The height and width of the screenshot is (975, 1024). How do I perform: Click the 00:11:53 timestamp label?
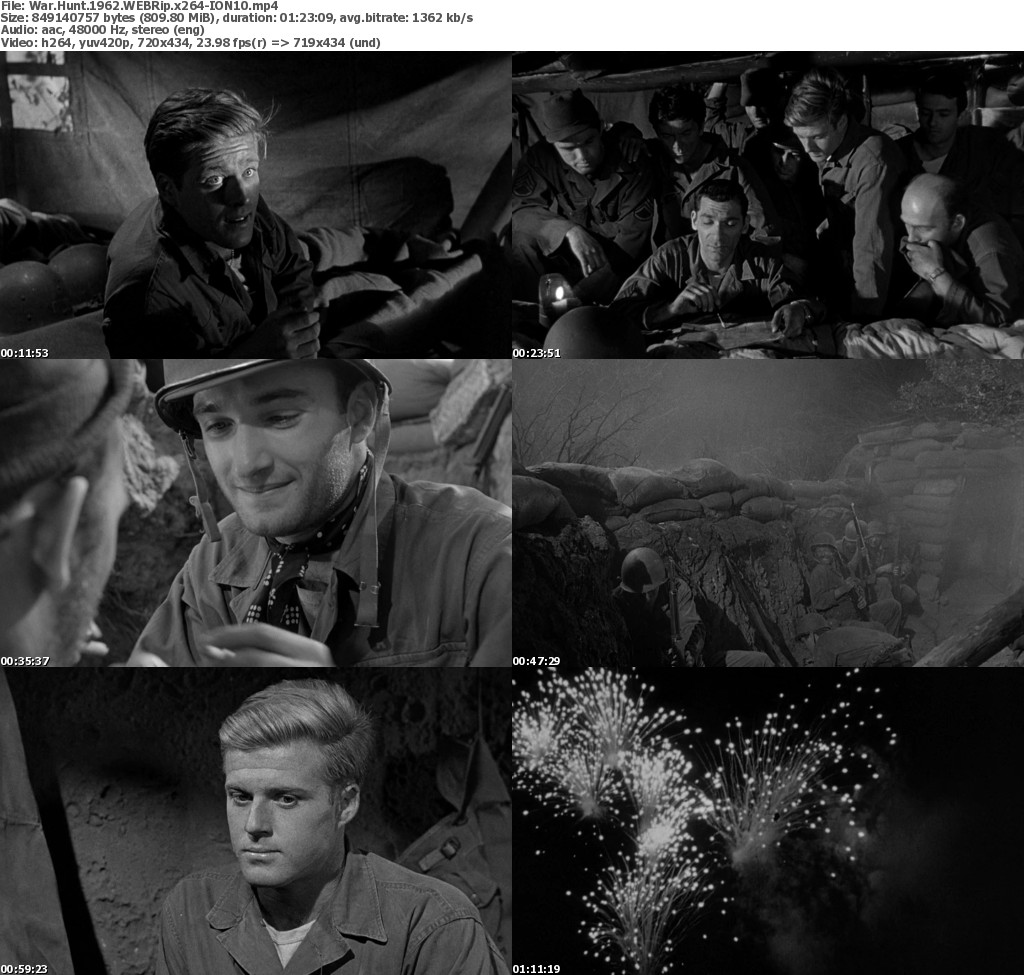pos(25,353)
